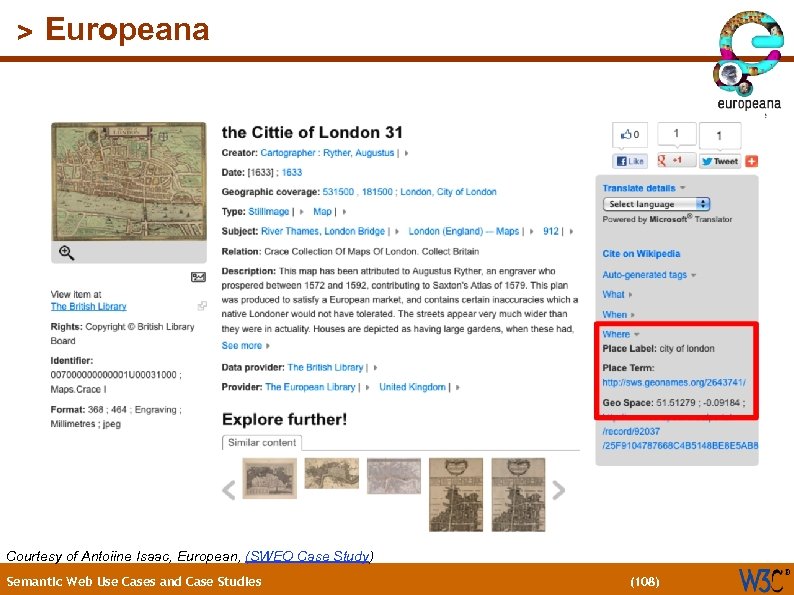Click the title the Cittie of London 31
This screenshot has height=595, width=794.
[312, 133]
